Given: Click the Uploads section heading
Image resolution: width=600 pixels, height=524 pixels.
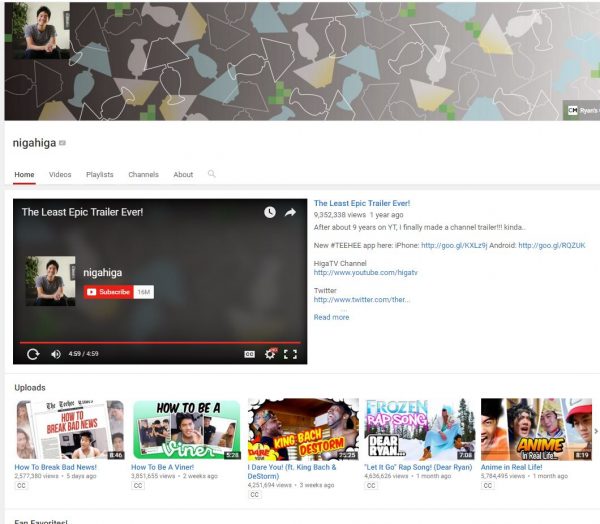Looking at the screenshot, I should coord(30,388).
